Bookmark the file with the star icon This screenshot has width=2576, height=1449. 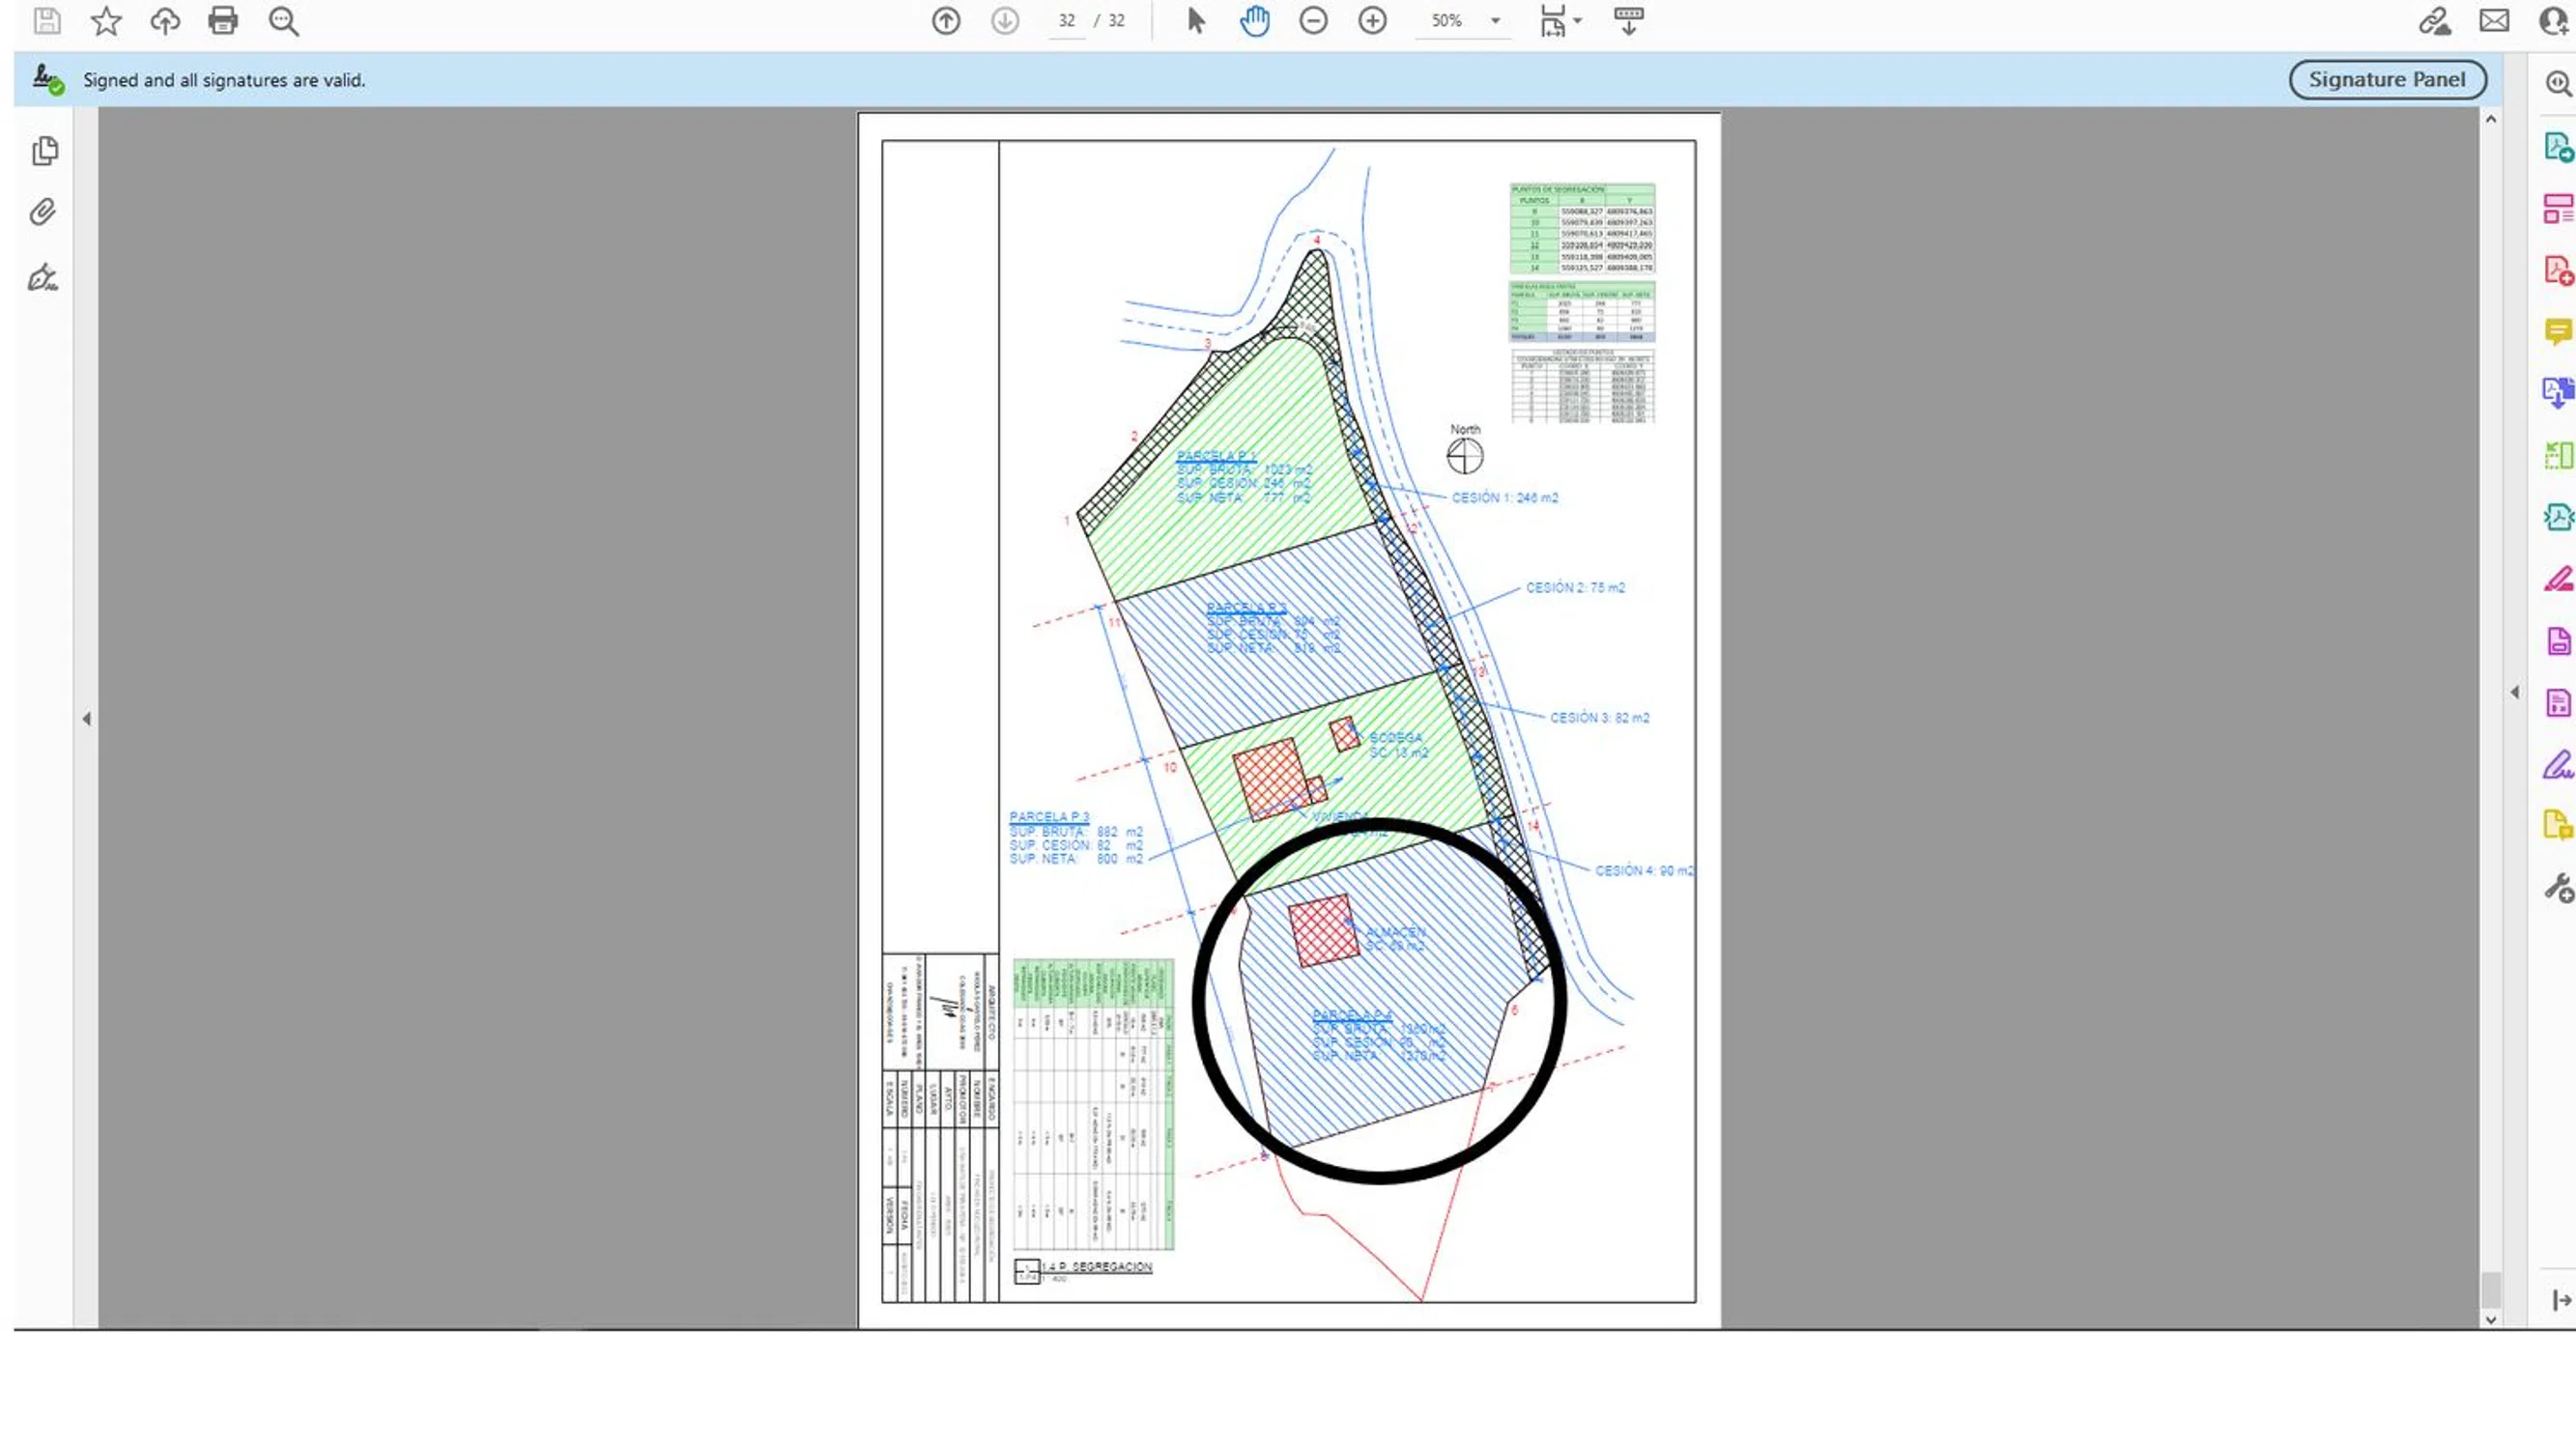point(106,20)
